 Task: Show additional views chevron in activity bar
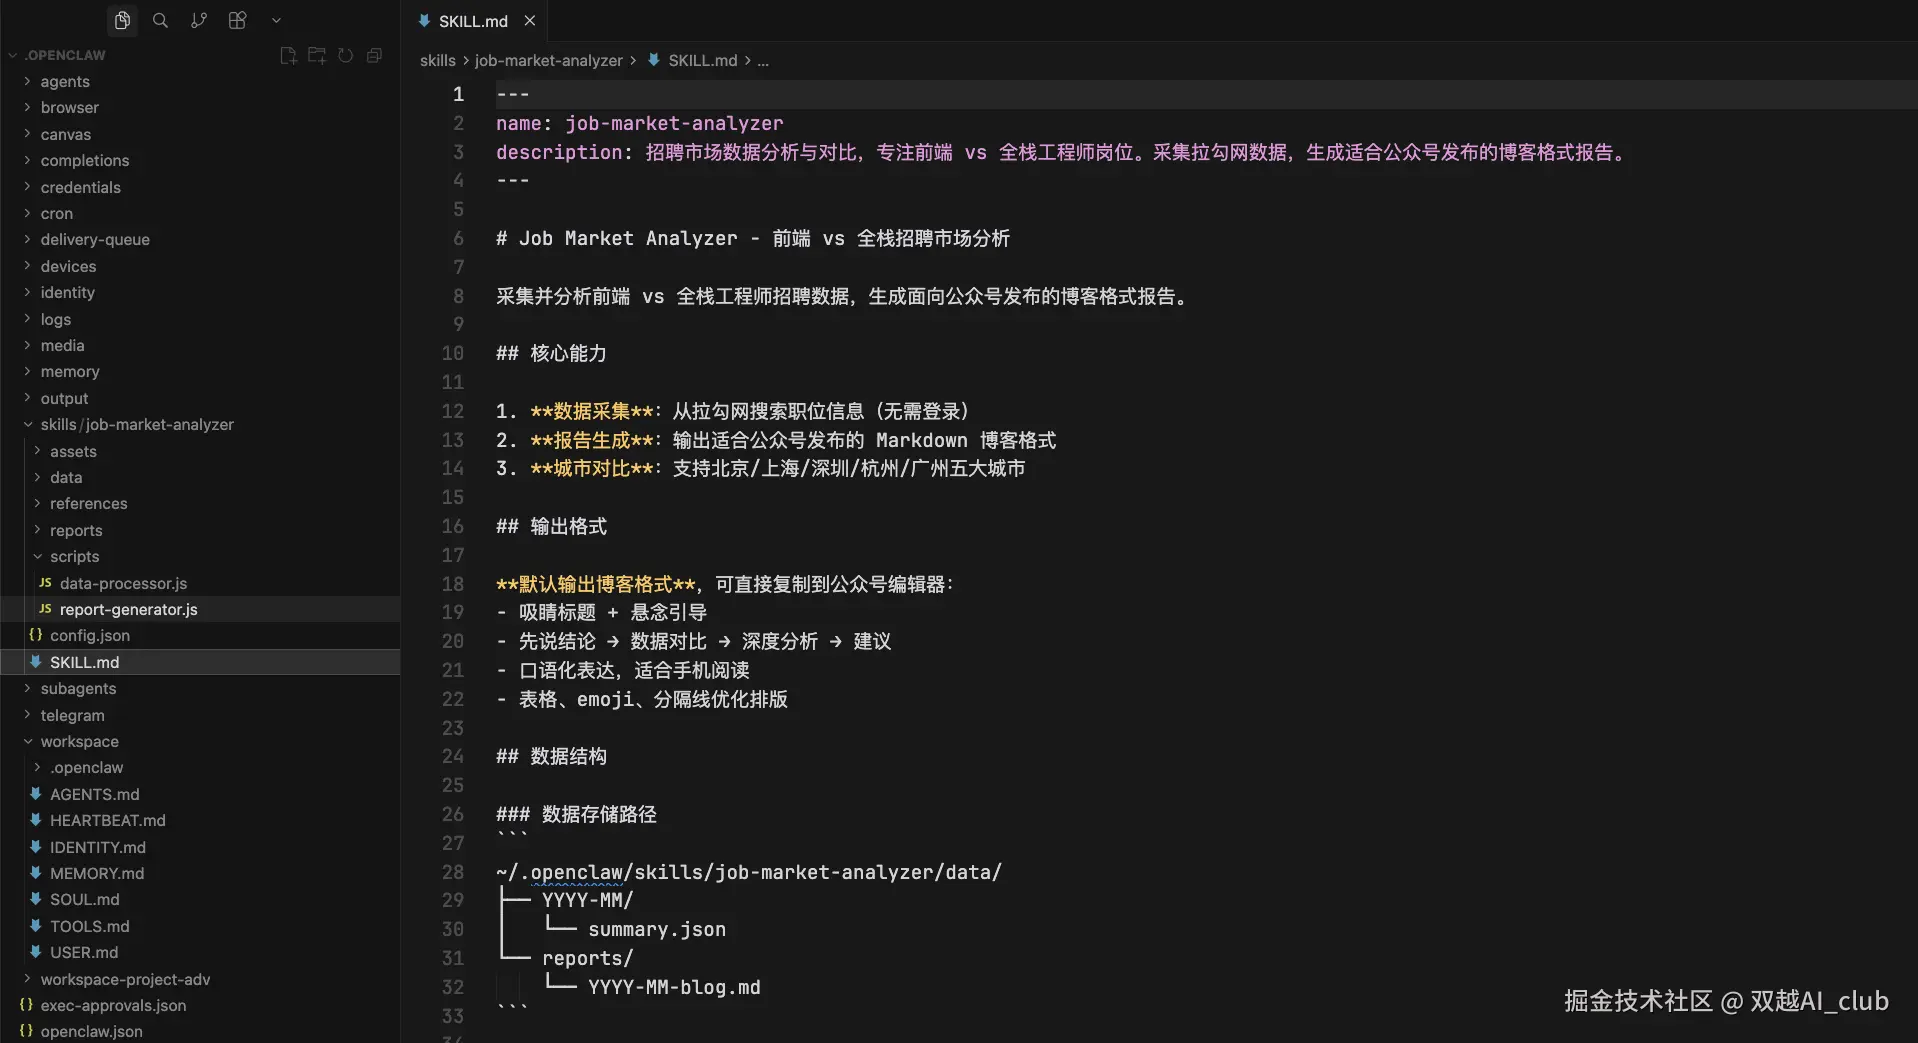276,20
